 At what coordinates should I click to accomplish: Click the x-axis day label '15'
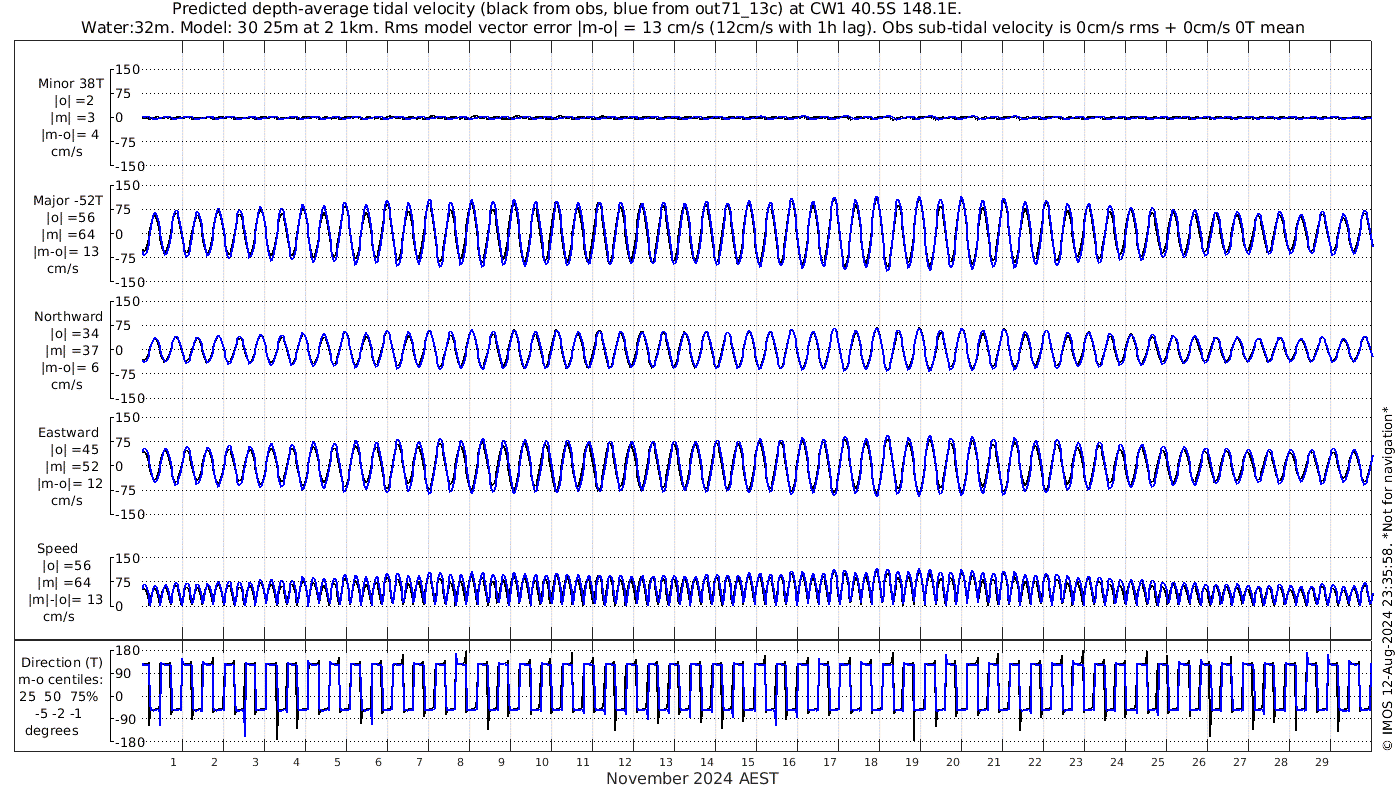[747, 762]
